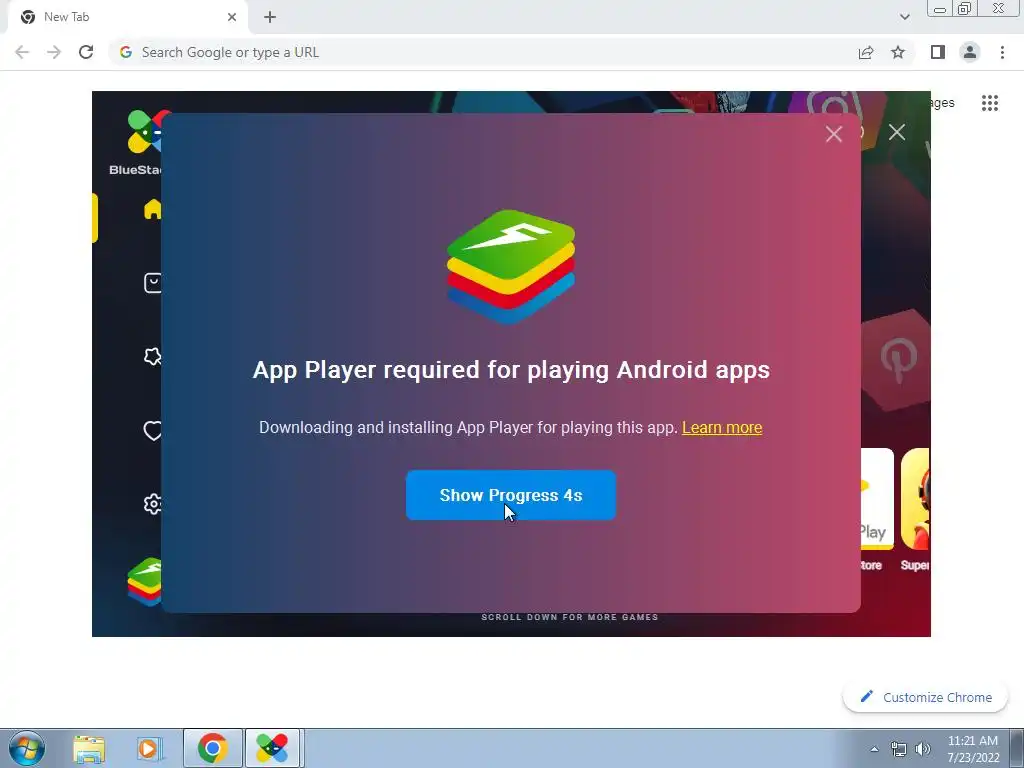The height and width of the screenshot is (768, 1024).
Task: Go forward in Chrome
Action: click(54, 52)
